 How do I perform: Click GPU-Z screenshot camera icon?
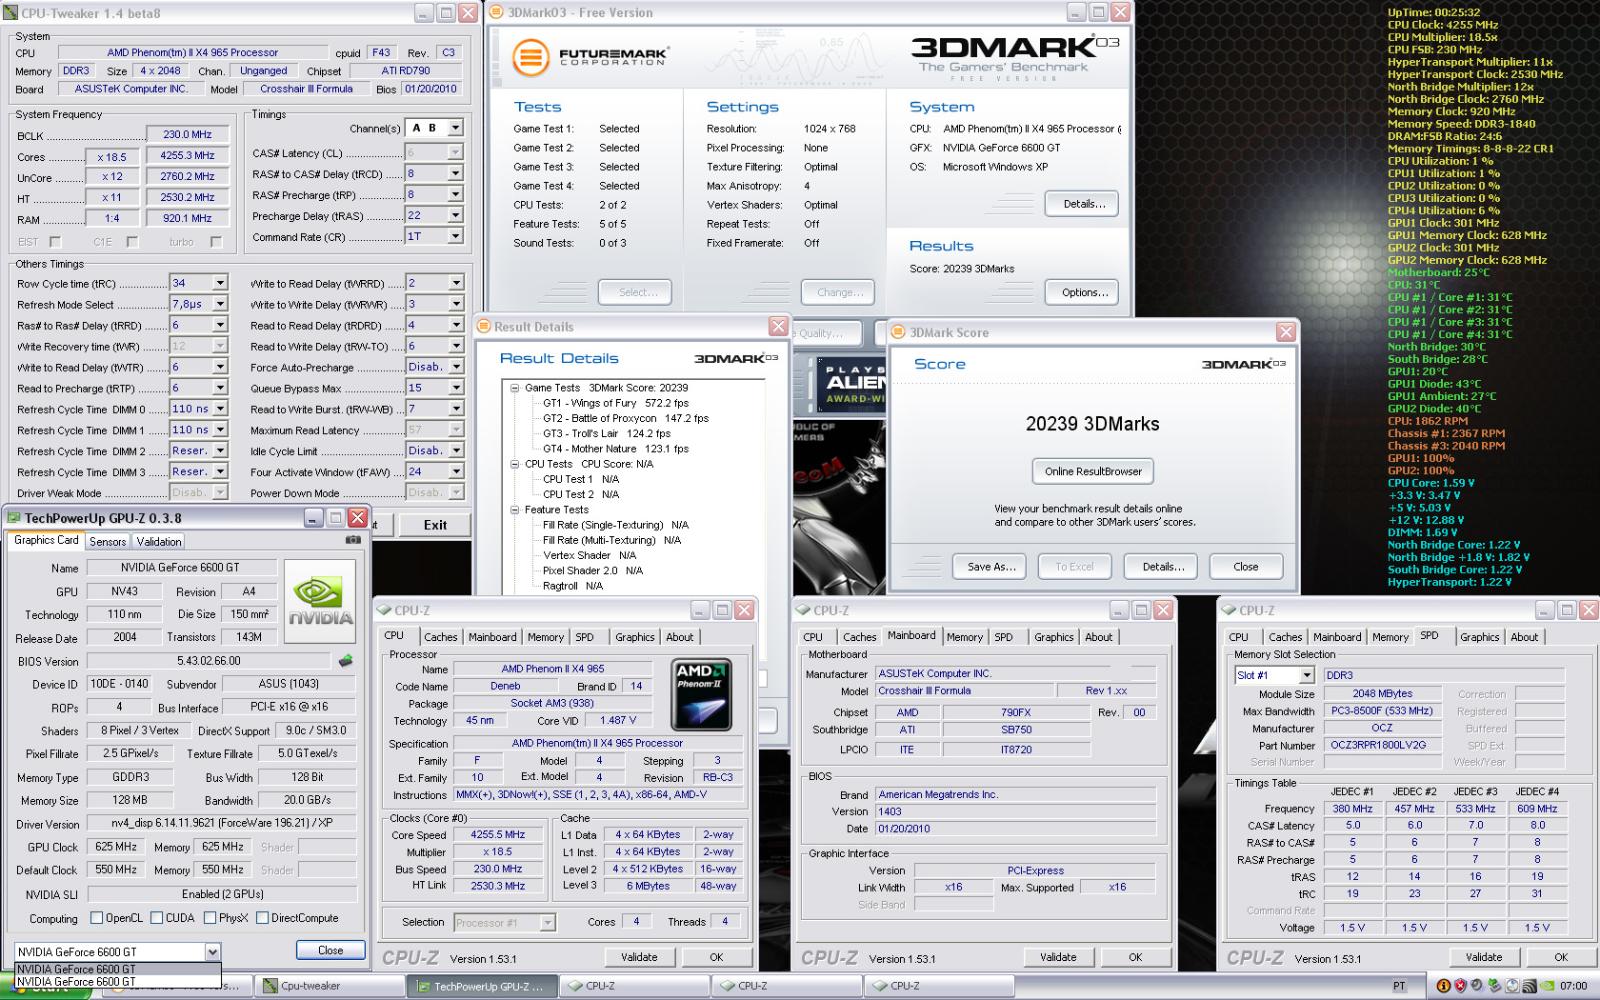(x=353, y=540)
